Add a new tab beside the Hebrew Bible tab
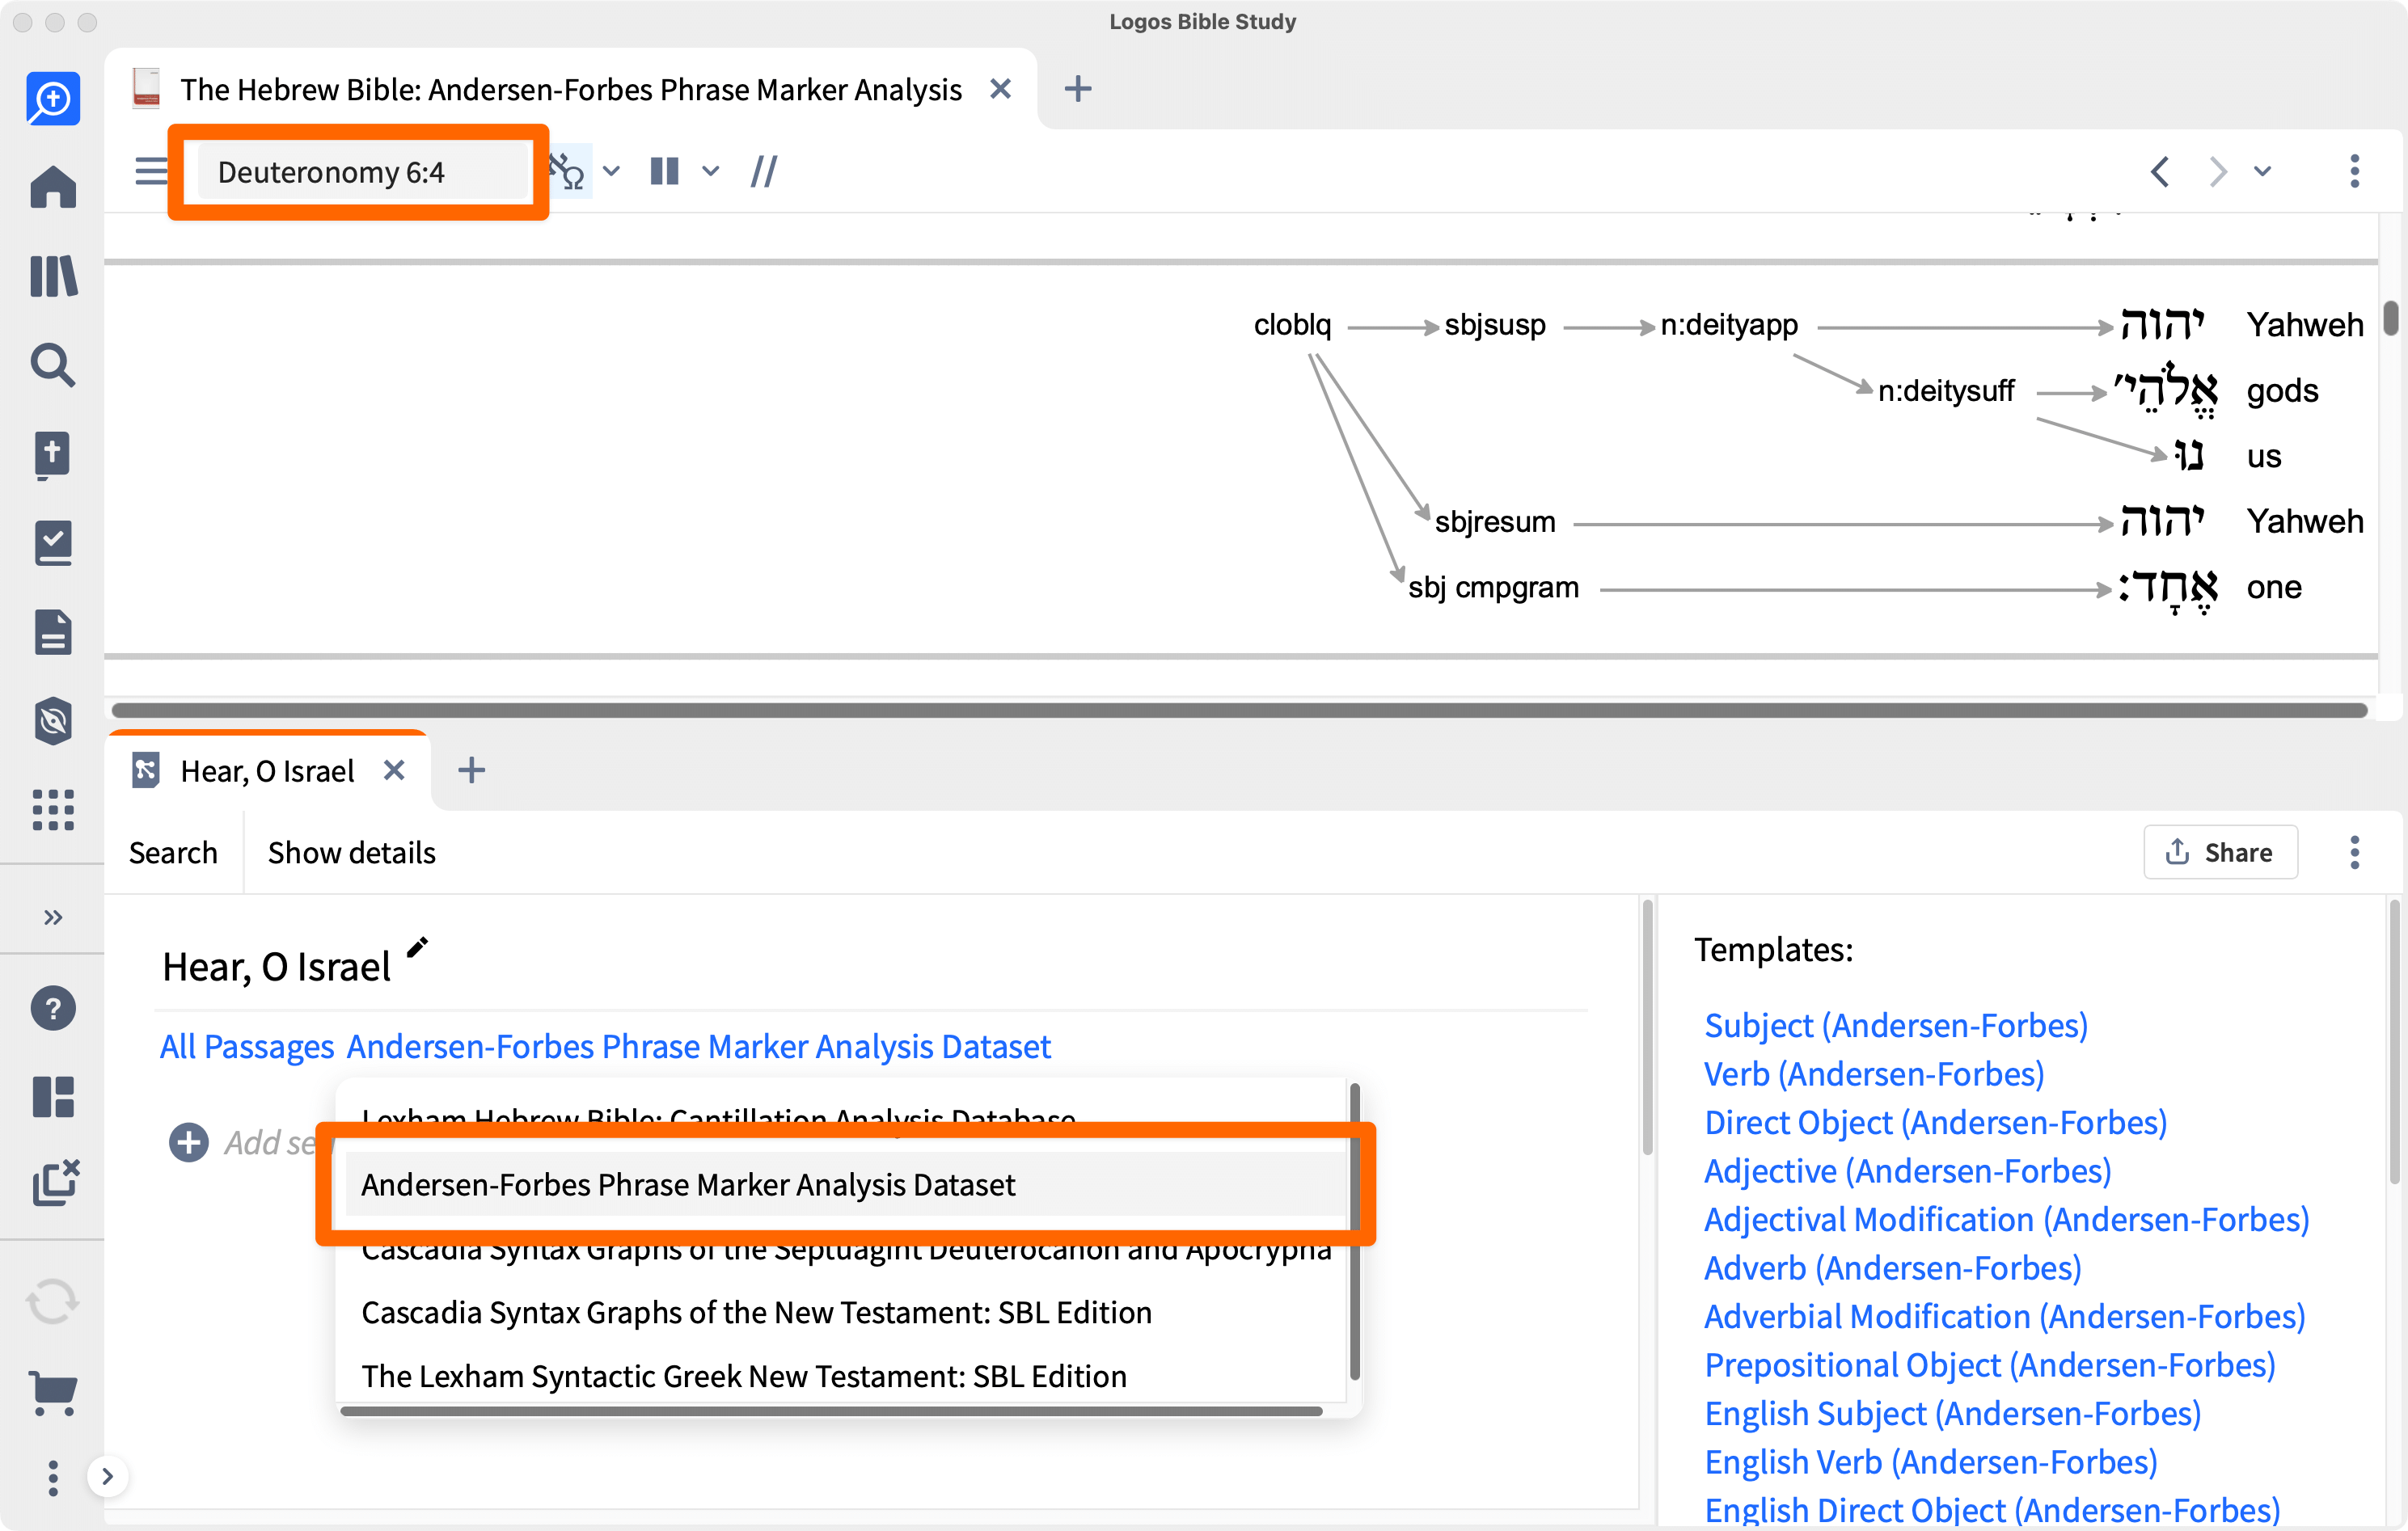 click(x=1077, y=89)
